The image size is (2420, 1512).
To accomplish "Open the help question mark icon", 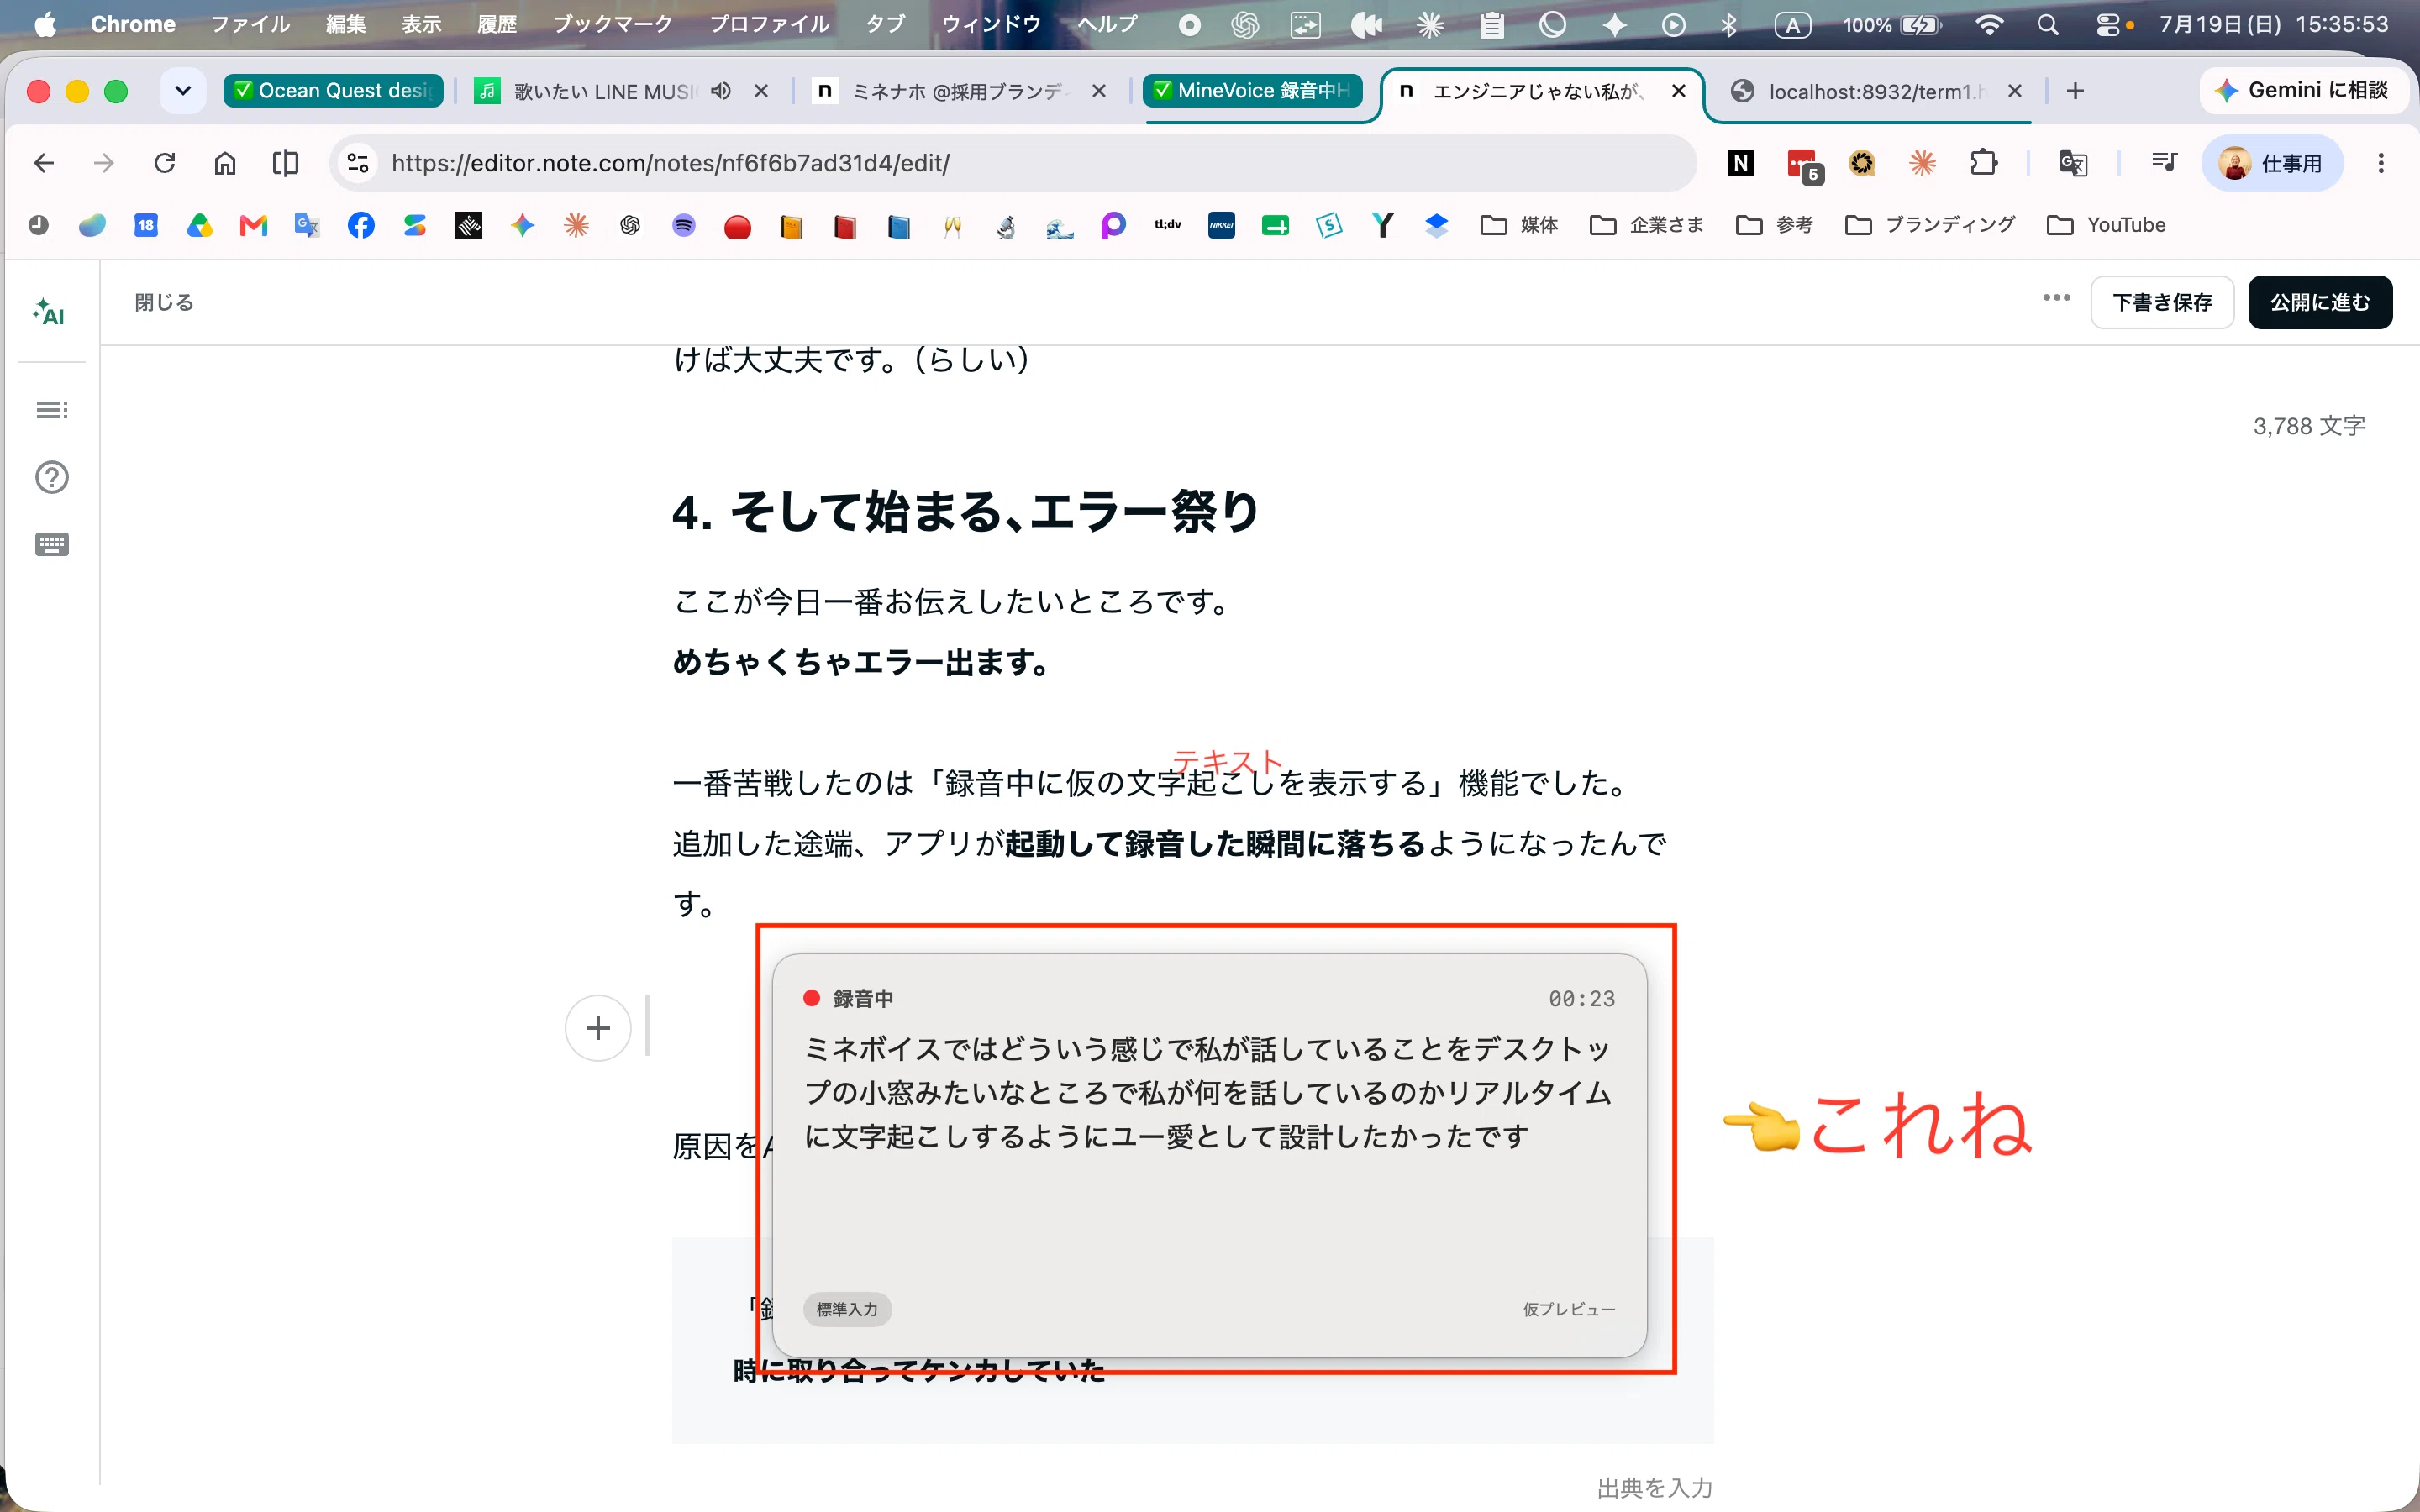I will [x=52, y=477].
